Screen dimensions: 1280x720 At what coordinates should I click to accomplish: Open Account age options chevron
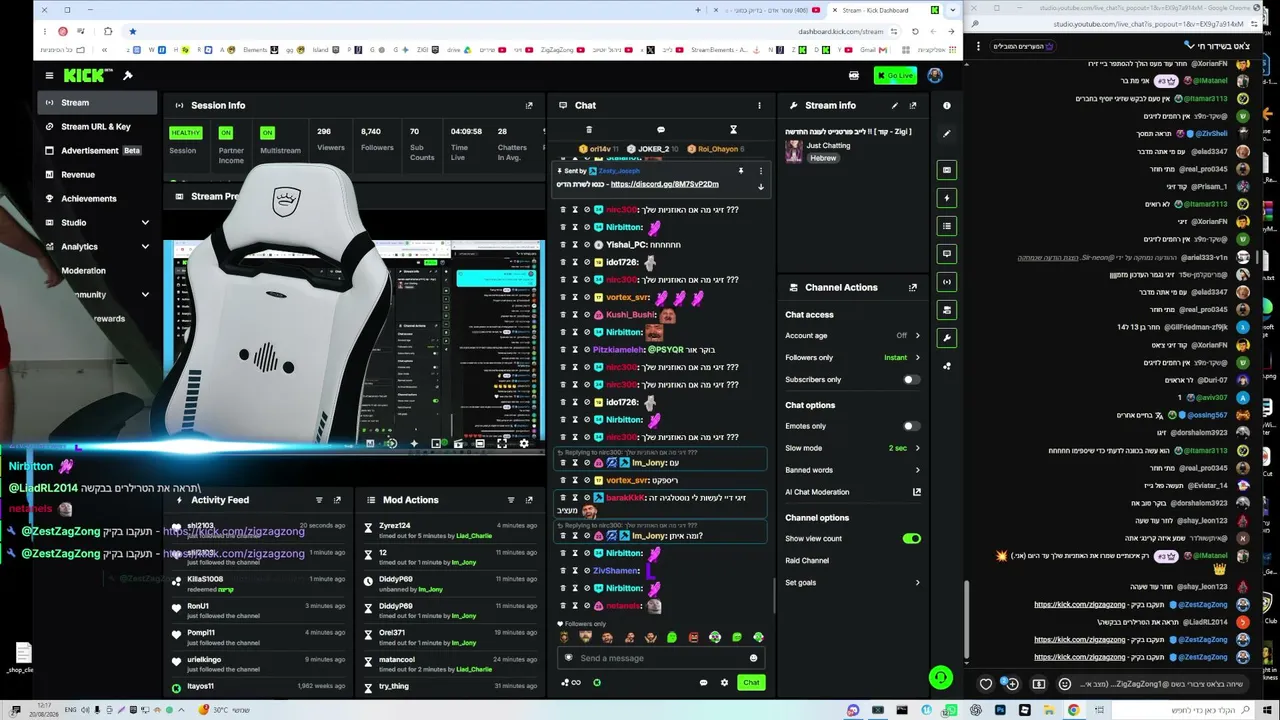pos(917,336)
